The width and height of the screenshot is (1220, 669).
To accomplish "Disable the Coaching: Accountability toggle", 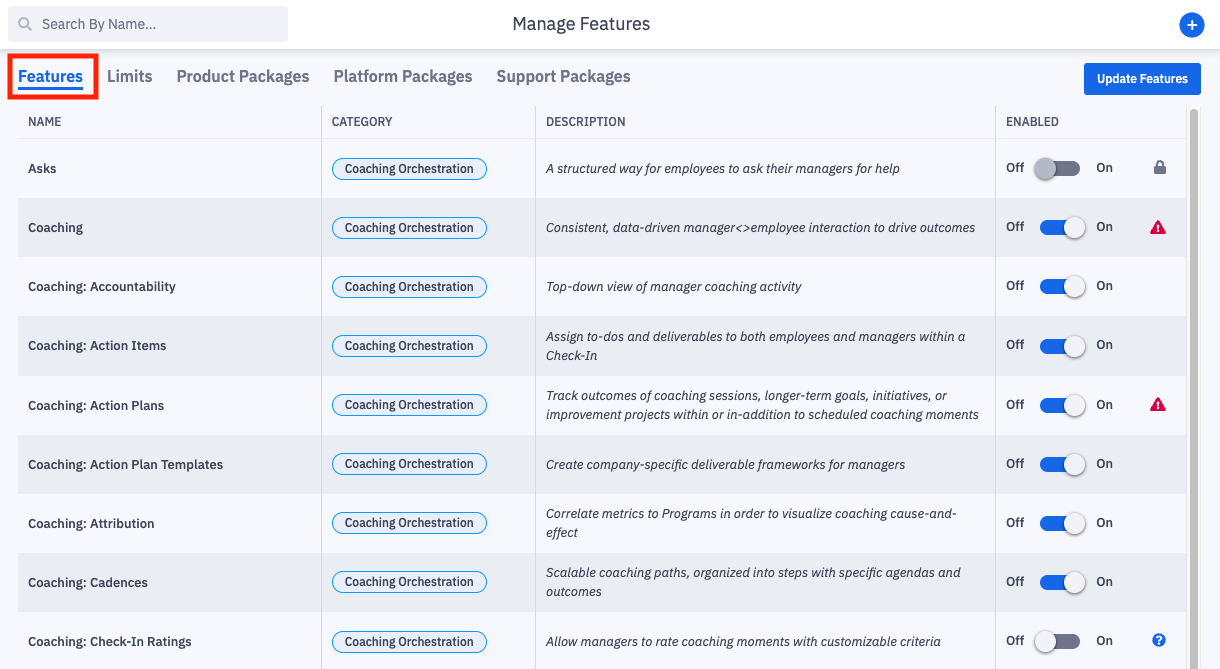I will click(x=1063, y=286).
